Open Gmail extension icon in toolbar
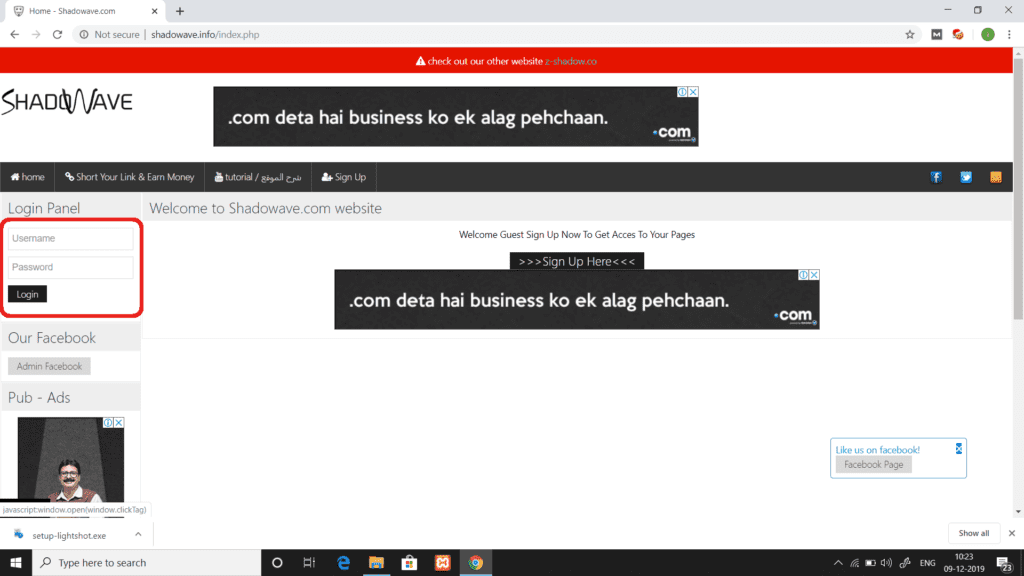This screenshot has height=576, width=1024. (x=936, y=35)
